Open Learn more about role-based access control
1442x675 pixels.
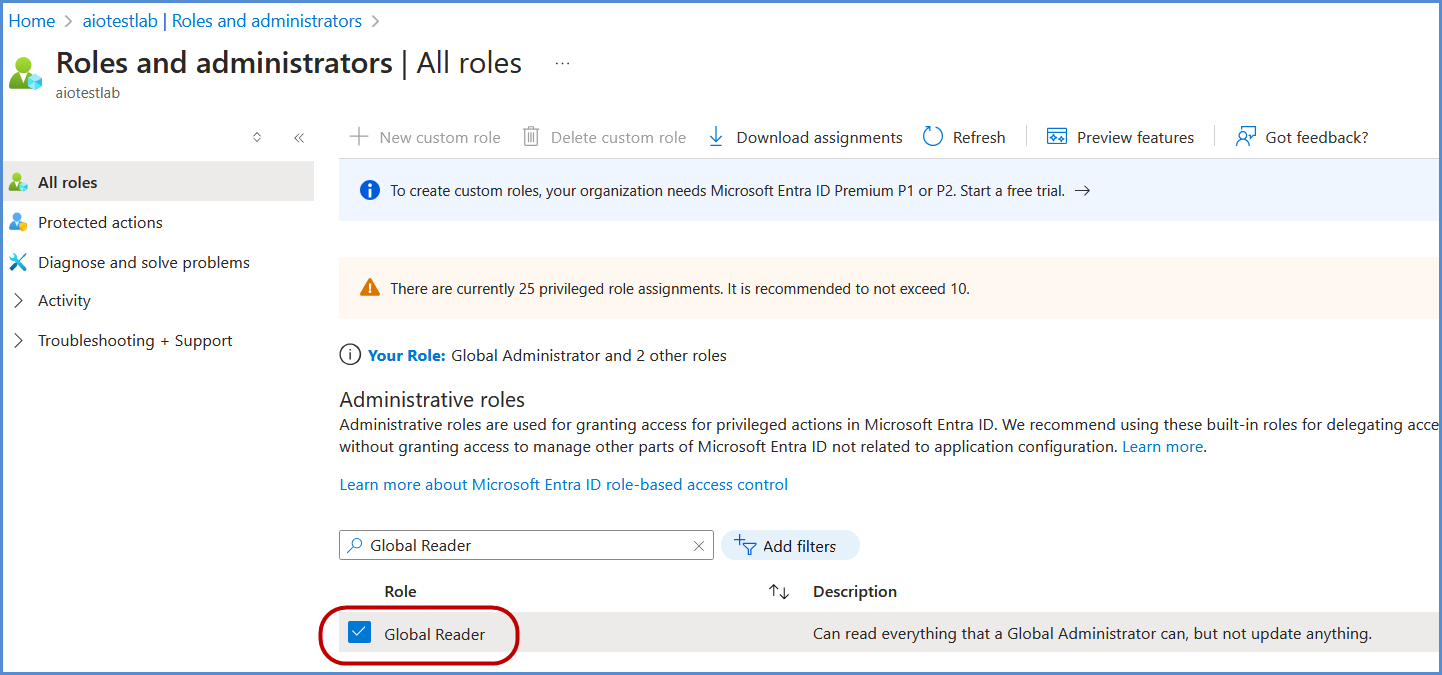coord(563,485)
